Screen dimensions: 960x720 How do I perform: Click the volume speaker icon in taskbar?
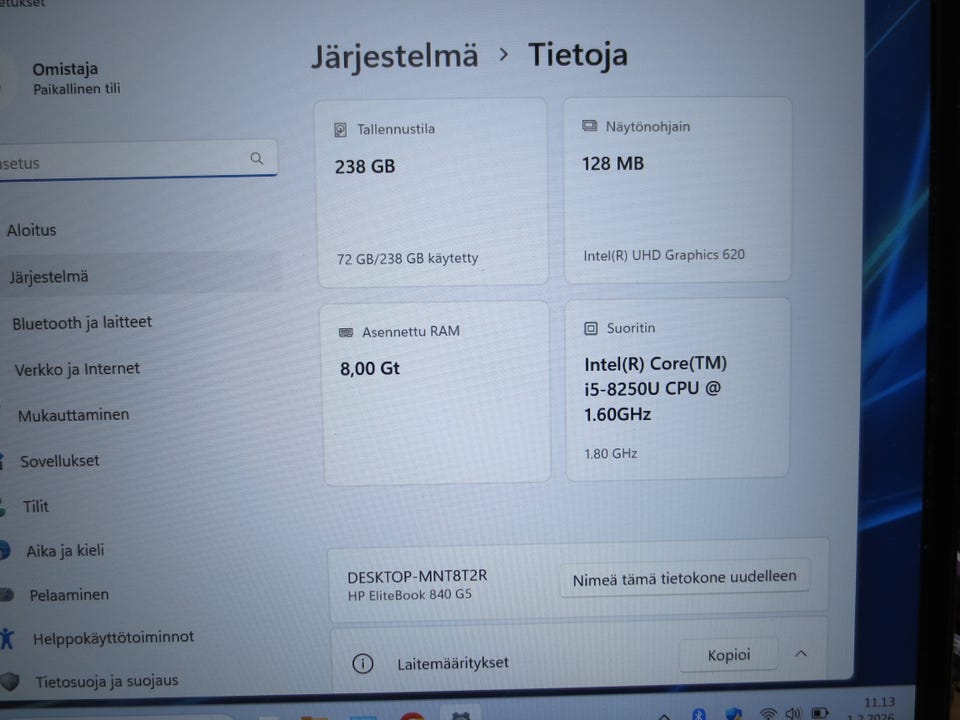[x=793, y=713]
